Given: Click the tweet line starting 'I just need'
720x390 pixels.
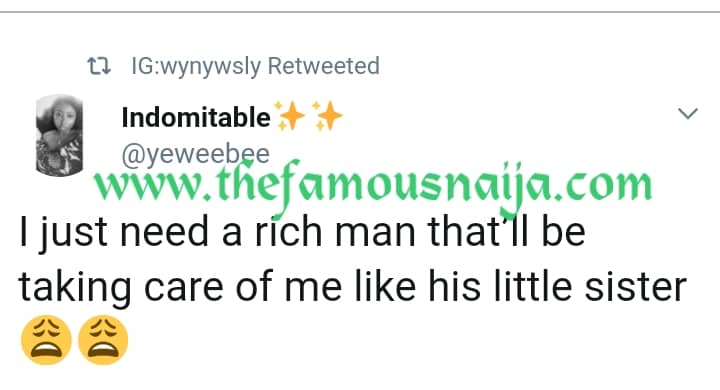Looking at the screenshot, I should click(302, 233).
